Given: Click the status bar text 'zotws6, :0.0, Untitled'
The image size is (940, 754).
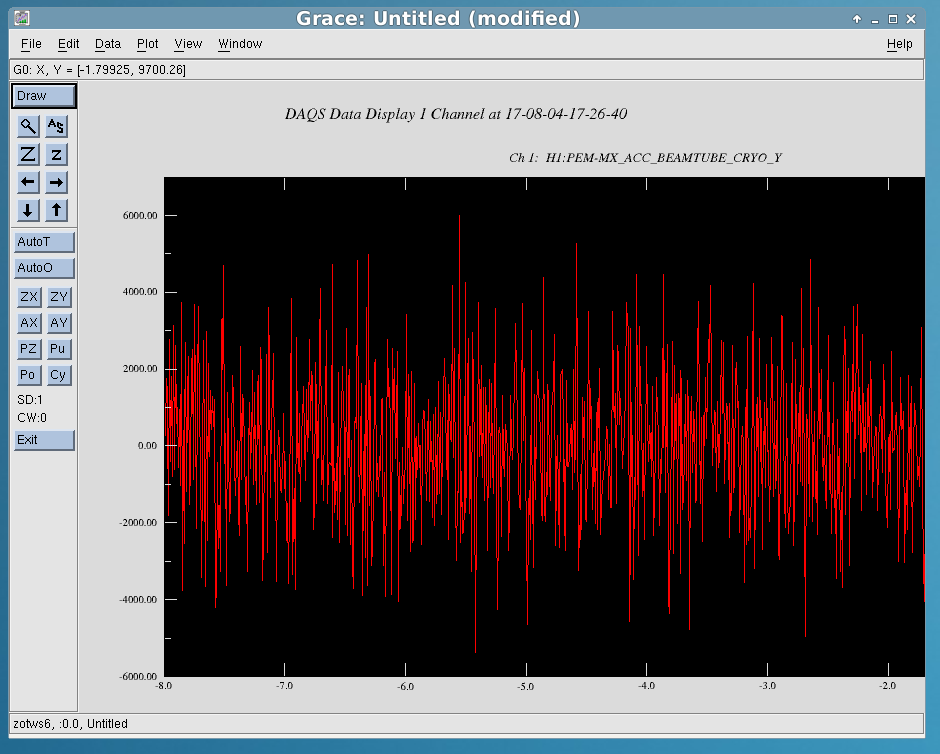Looking at the screenshot, I should 71,724.
